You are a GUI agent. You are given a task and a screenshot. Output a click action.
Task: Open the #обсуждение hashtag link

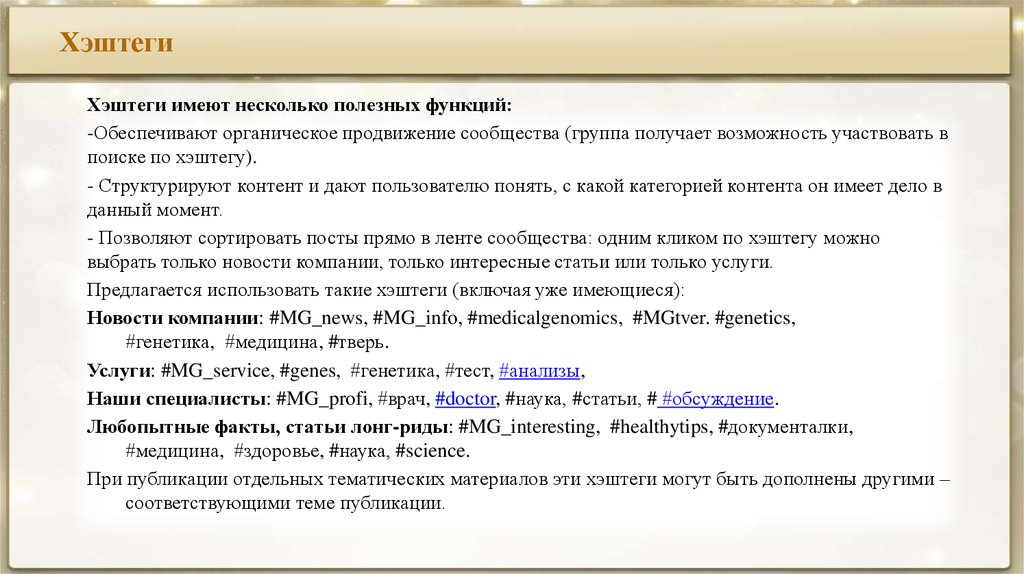pyautogui.click(x=717, y=399)
